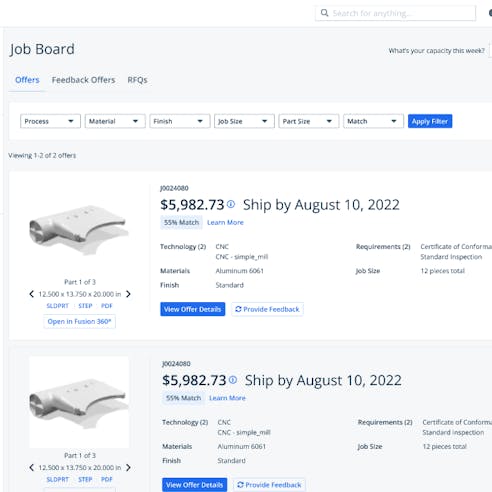Click the price info icon on second offer
Image resolution: width=492 pixels, height=492 pixels.
pos(233,380)
